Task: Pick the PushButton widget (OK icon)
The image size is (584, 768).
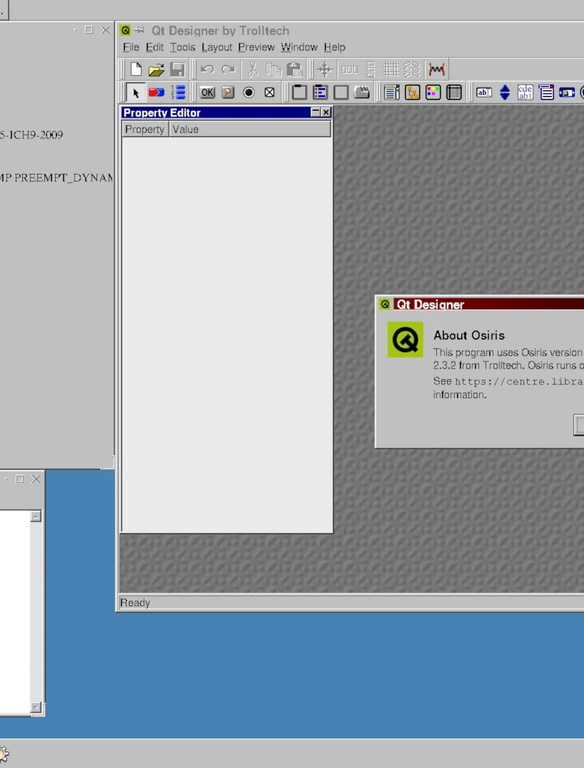Action: click(207, 93)
